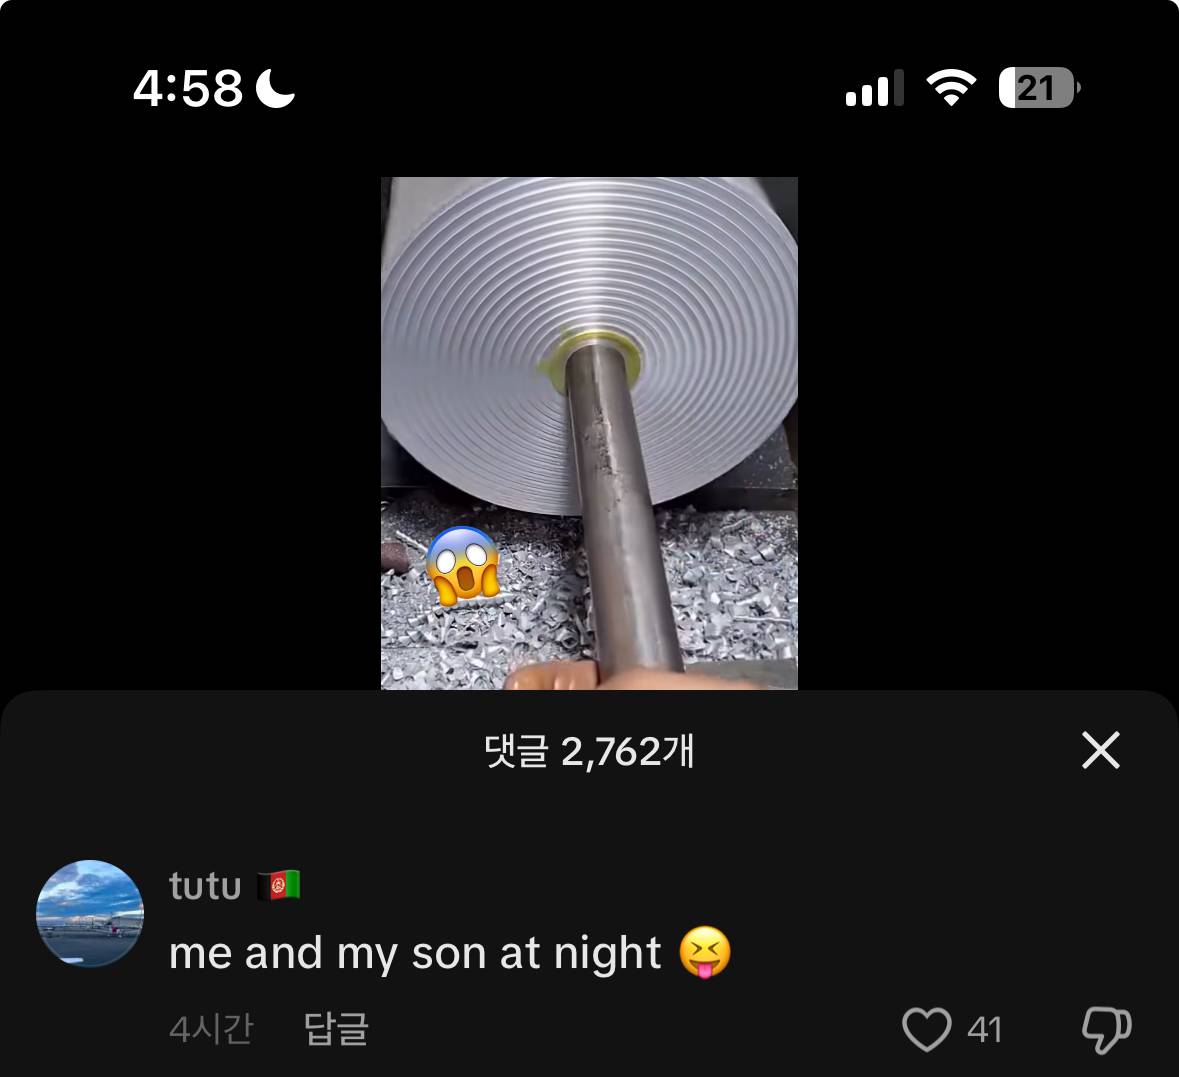Open tutu's profile picture
This screenshot has width=1179, height=1077.
pos(90,913)
